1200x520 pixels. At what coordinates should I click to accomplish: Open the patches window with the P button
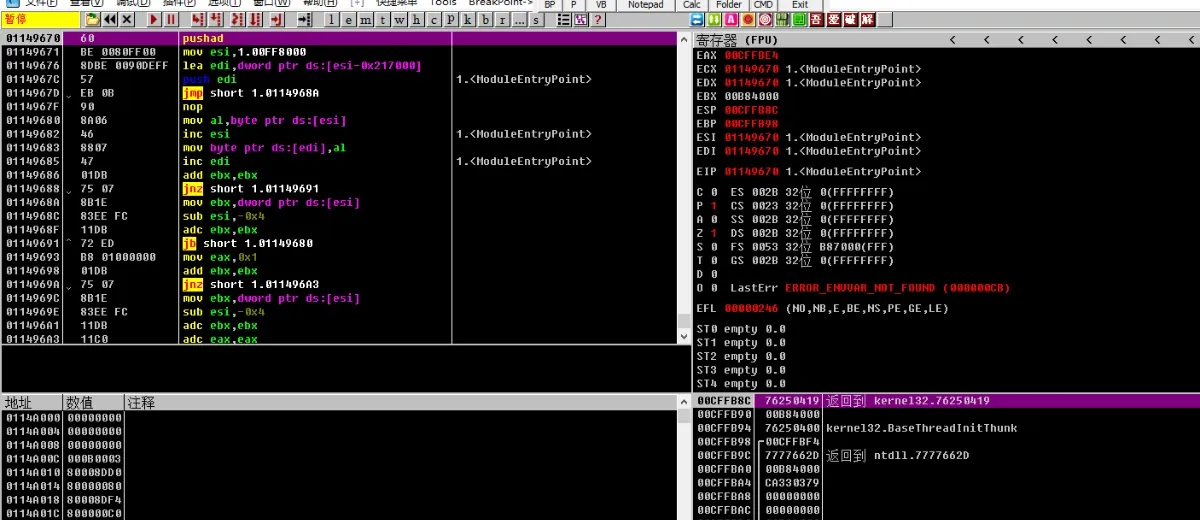(x=451, y=19)
